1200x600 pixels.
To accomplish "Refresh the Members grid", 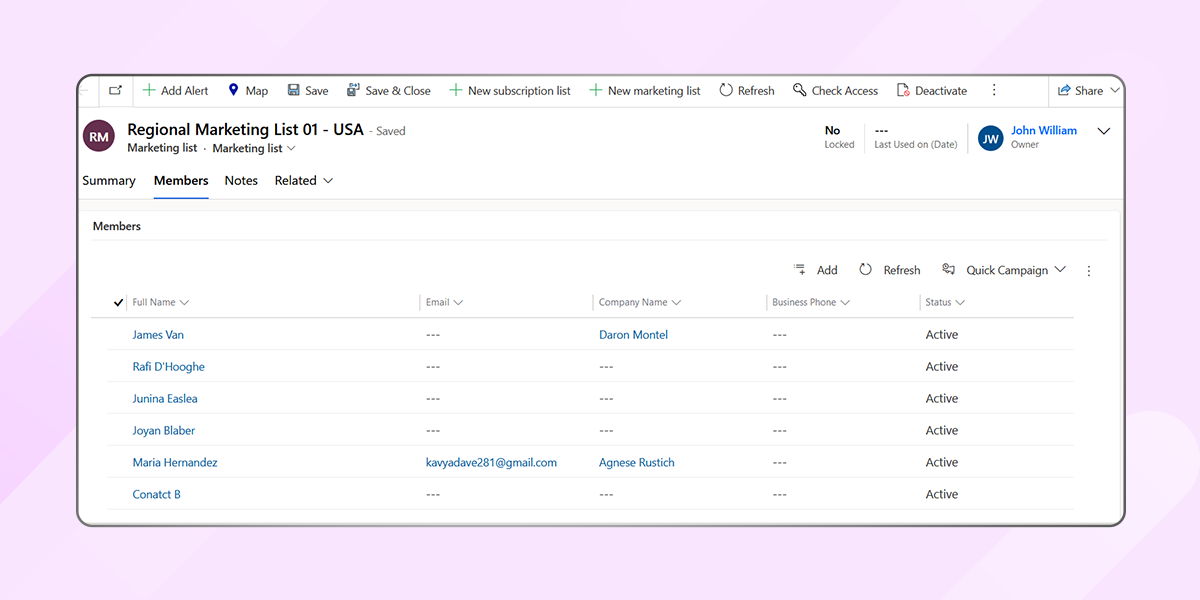I will [889, 270].
